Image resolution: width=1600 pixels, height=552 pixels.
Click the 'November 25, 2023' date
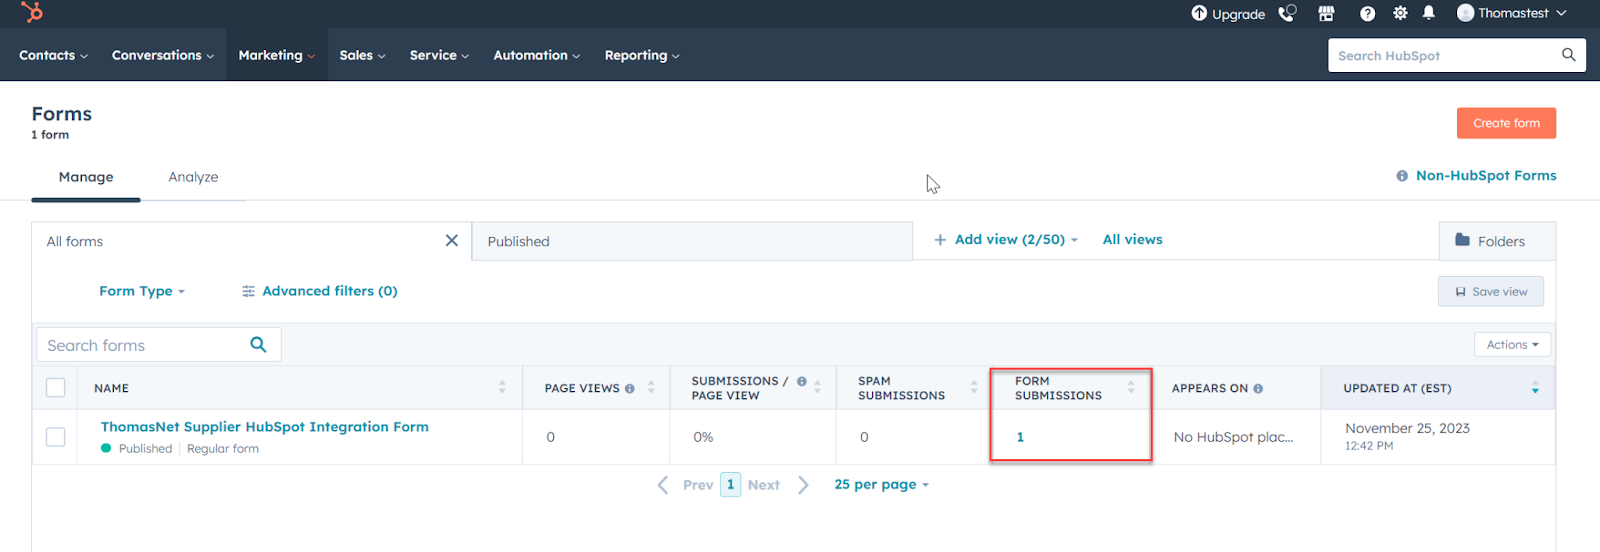coord(1407,428)
